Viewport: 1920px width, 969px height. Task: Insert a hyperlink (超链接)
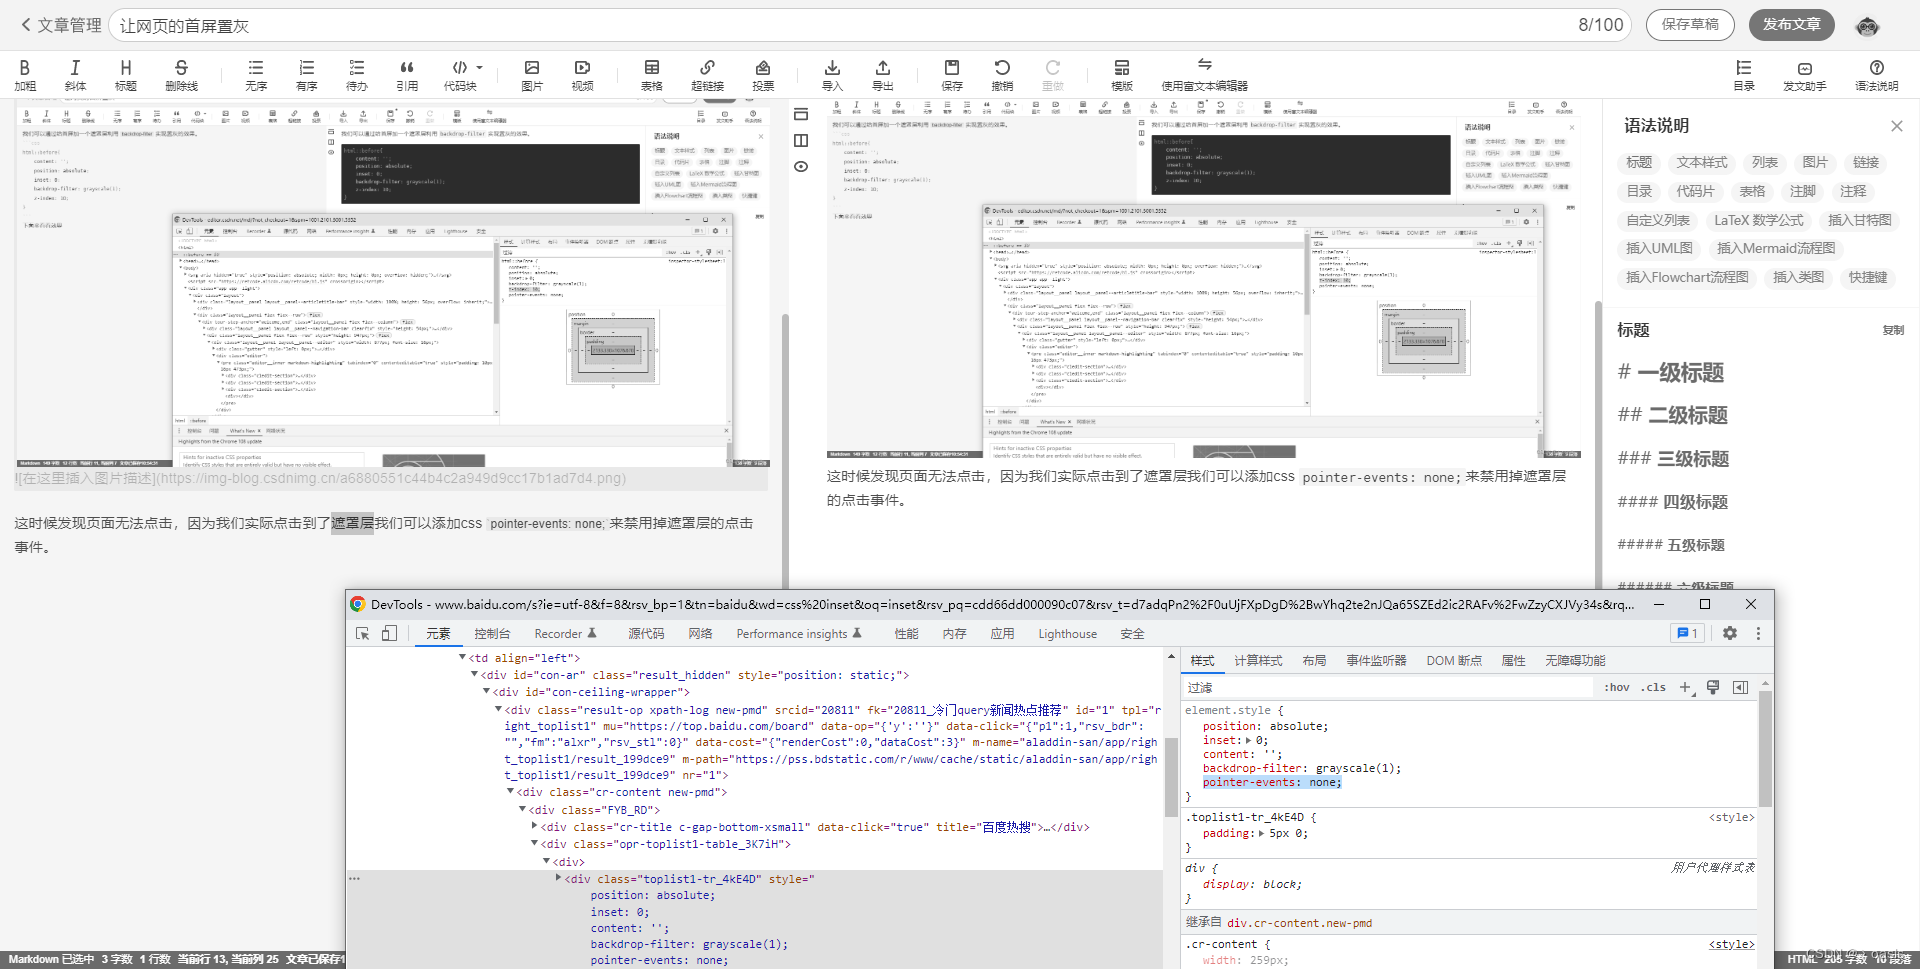point(707,75)
